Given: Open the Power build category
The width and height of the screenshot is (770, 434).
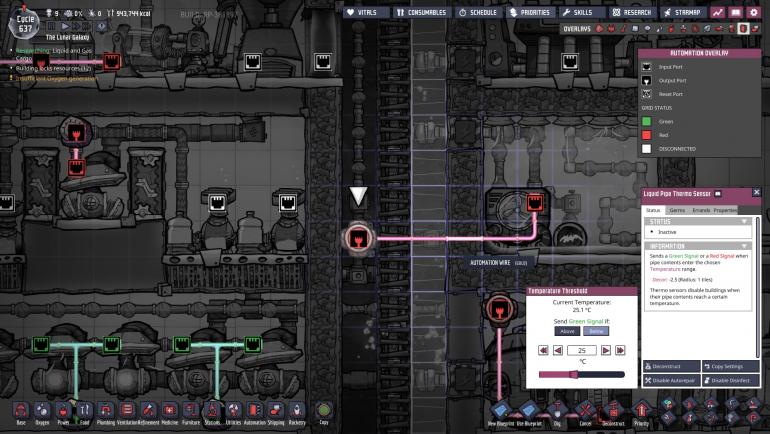Looking at the screenshot, I should (x=63, y=412).
